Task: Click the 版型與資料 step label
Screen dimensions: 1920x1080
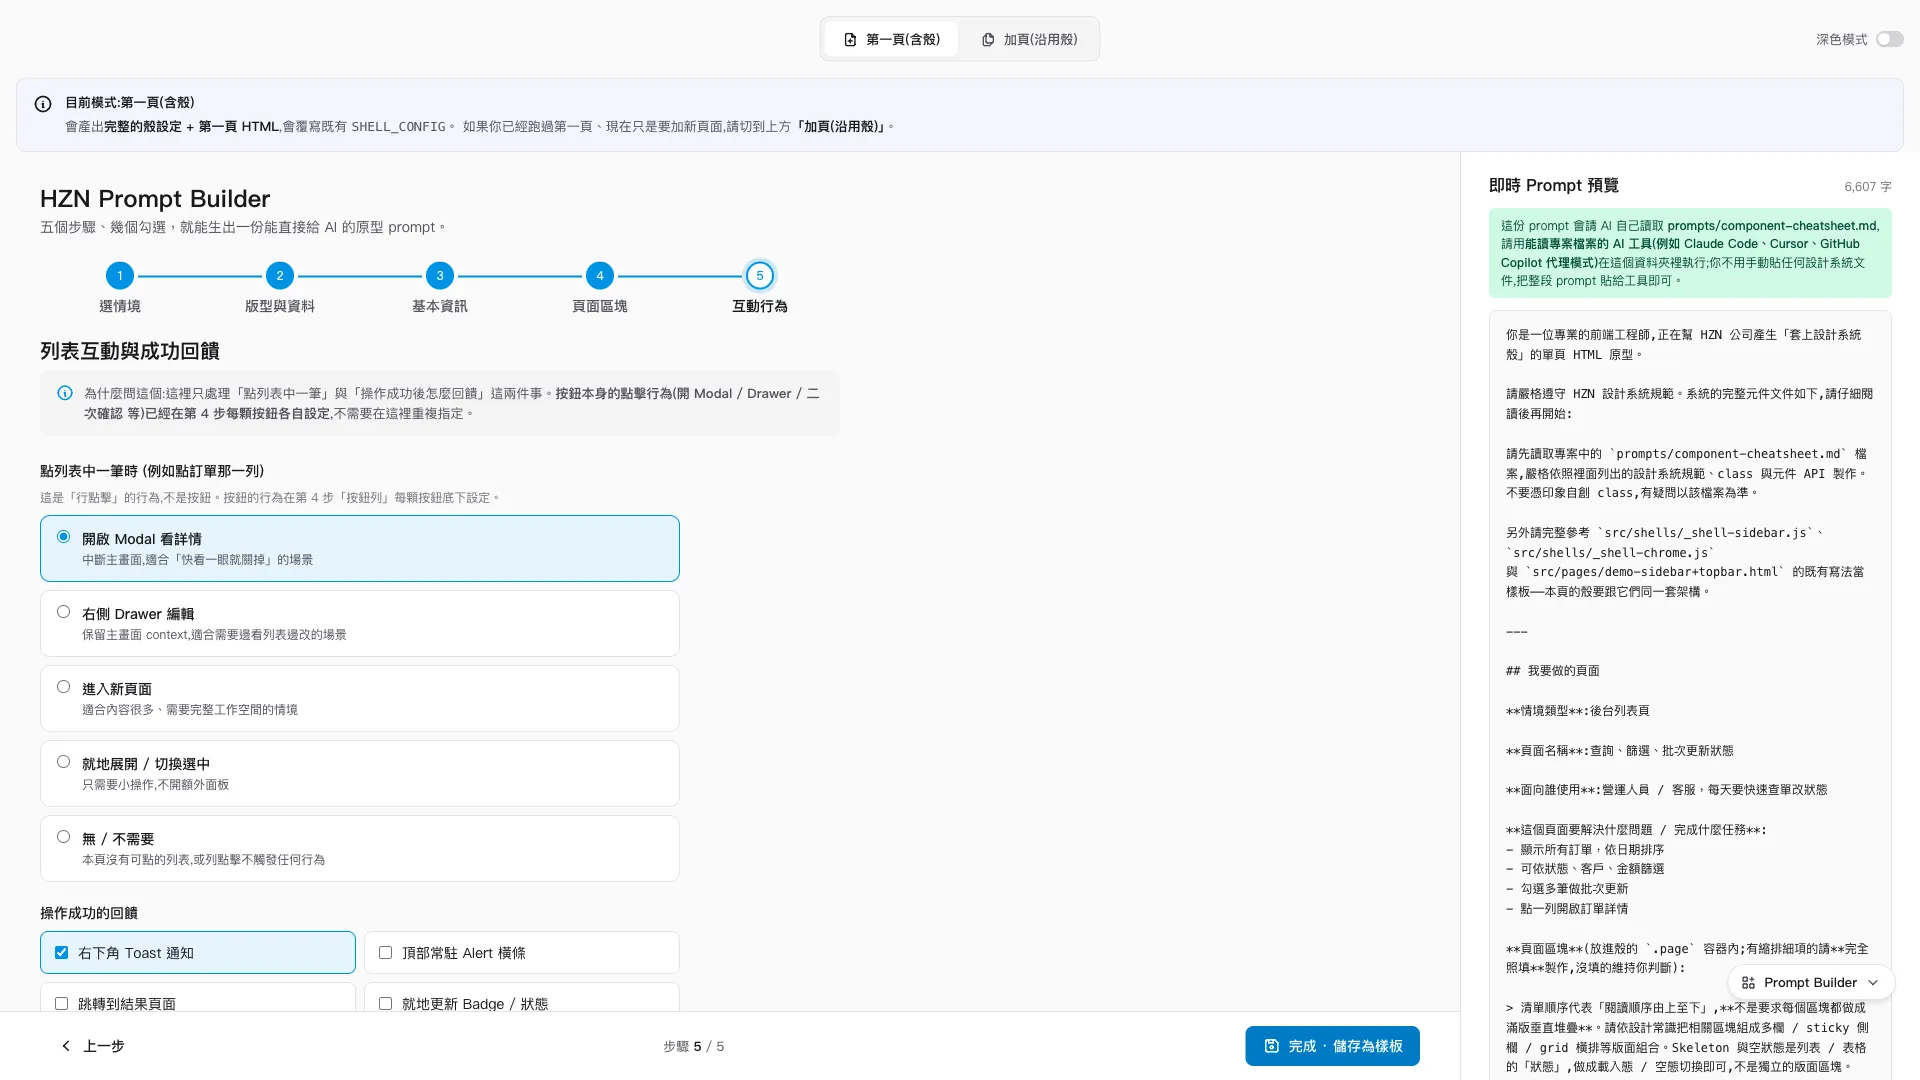Action: (x=279, y=306)
